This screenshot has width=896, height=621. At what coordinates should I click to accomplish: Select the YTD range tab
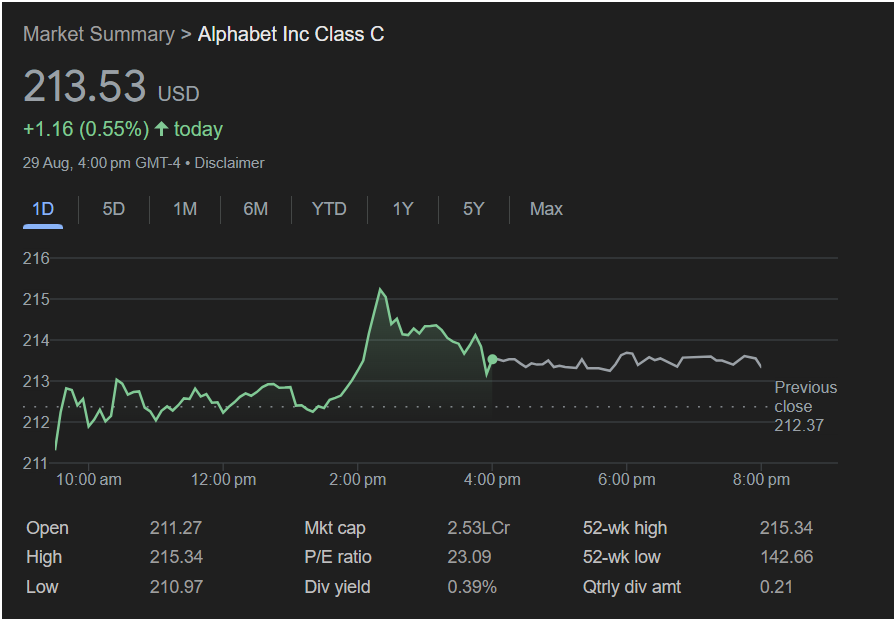(x=329, y=209)
